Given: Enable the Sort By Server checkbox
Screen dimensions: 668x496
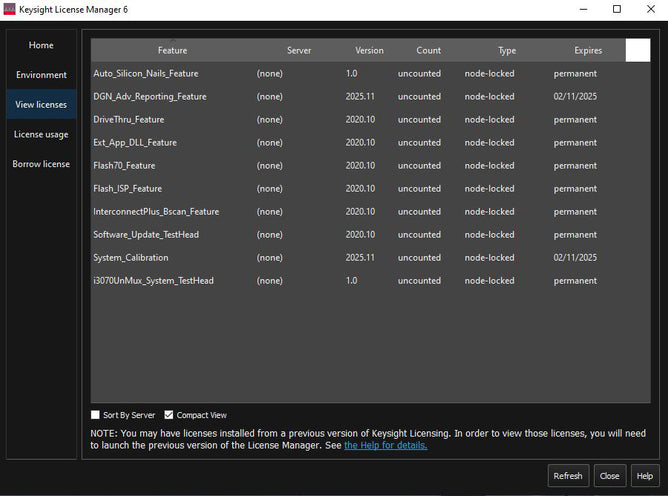Looking at the screenshot, I should point(95,415).
